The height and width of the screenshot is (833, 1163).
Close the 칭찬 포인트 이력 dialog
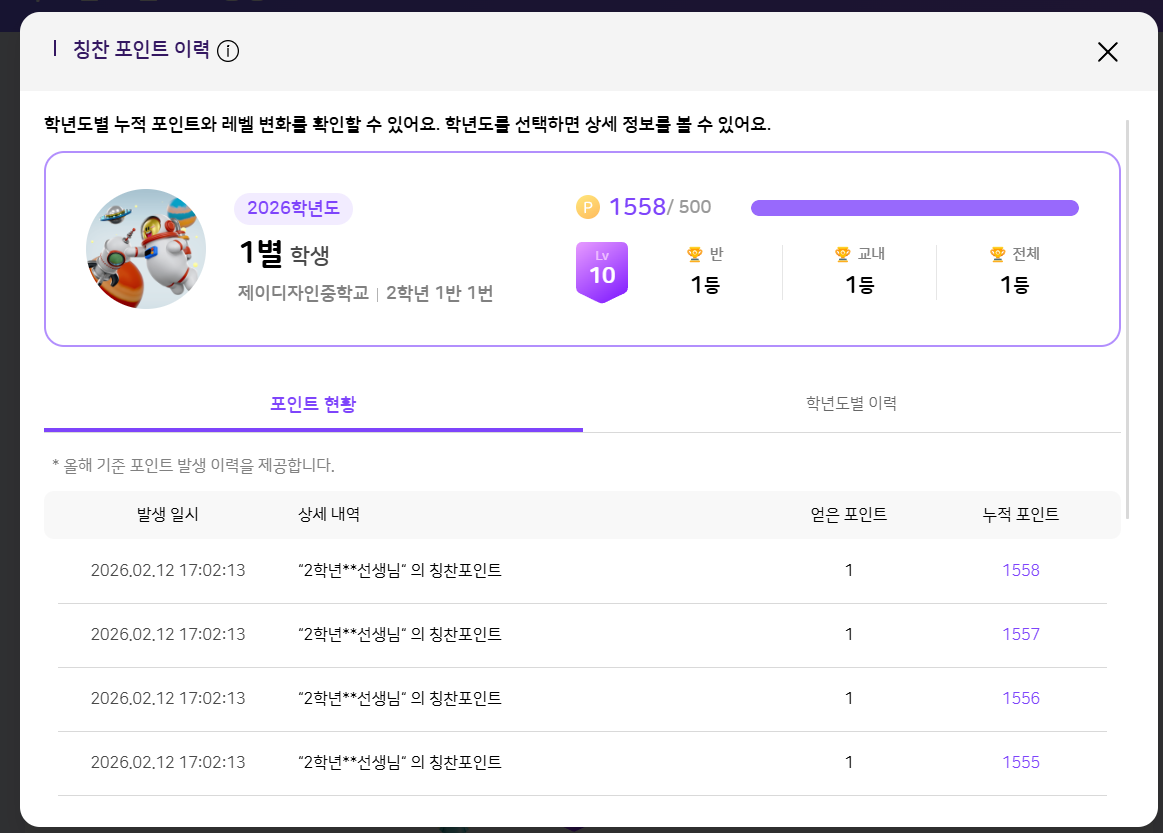coord(1107,52)
